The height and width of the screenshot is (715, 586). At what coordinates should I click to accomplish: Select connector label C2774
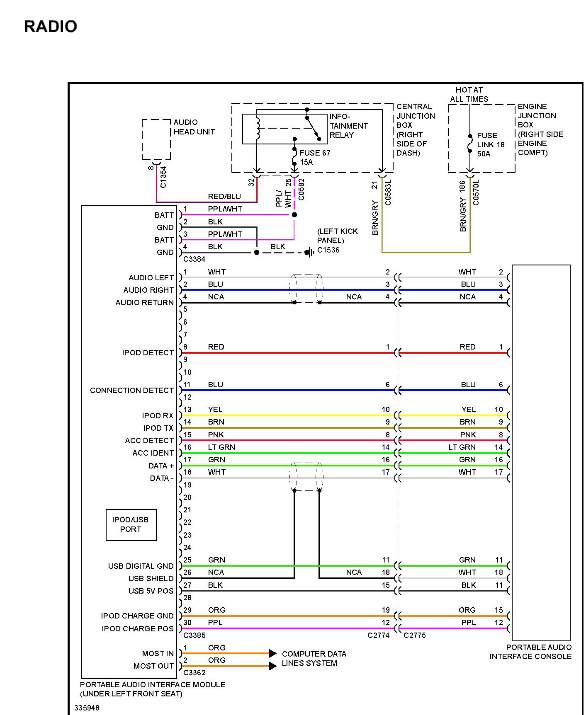coord(379,635)
